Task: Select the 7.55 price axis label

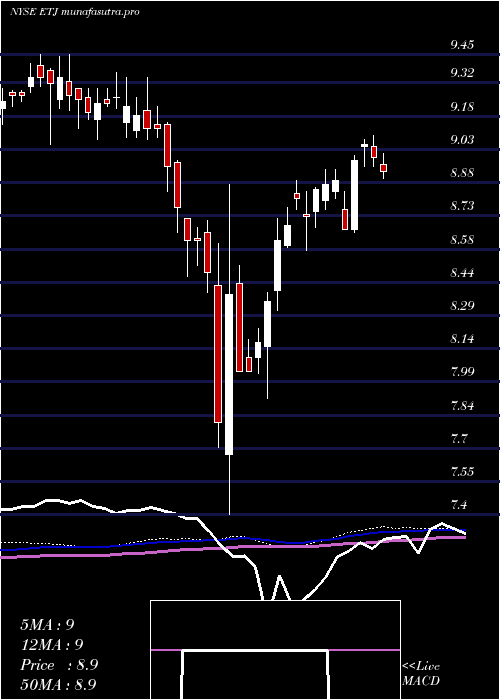Action: pos(462,472)
